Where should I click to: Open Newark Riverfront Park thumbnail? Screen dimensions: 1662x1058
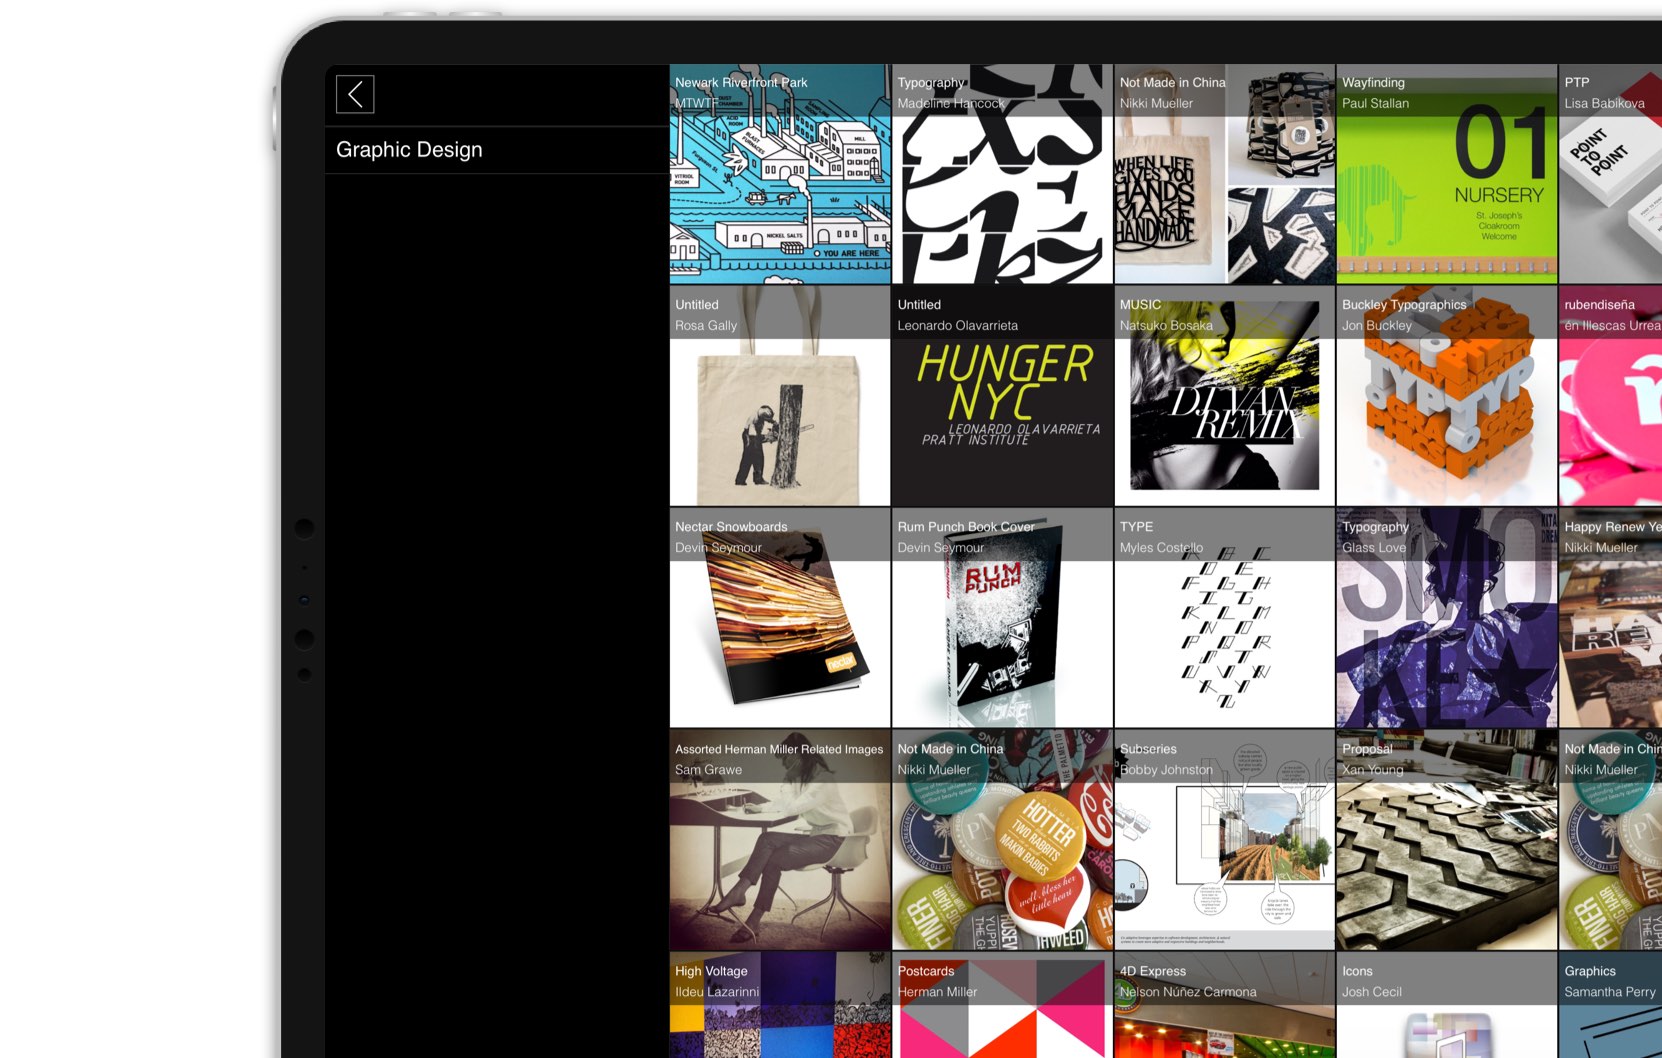(x=780, y=174)
